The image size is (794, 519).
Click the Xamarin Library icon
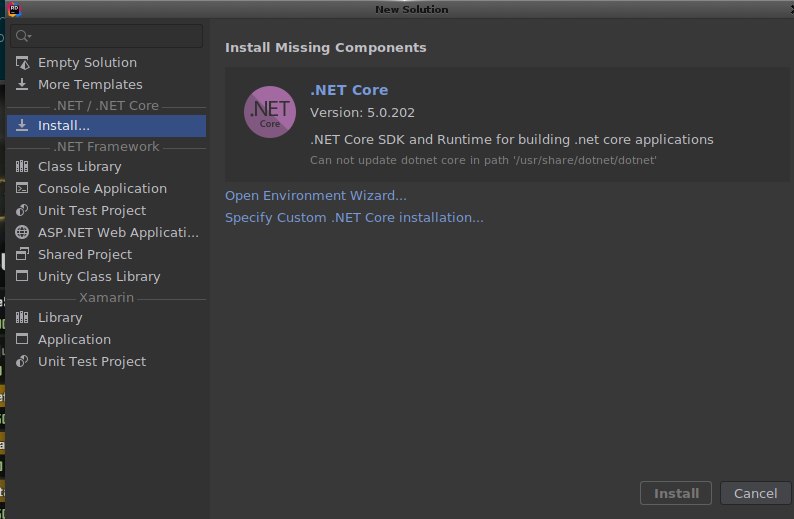[x=22, y=317]
